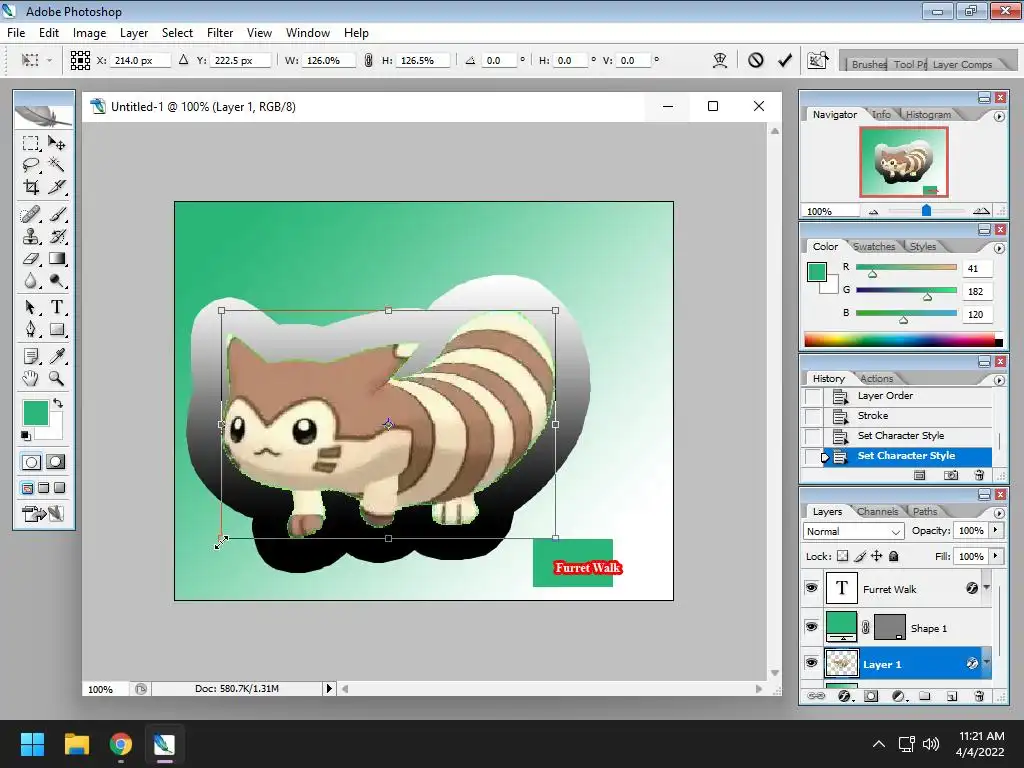
Task: Open the Filter menu
Action: coord(220,33)
